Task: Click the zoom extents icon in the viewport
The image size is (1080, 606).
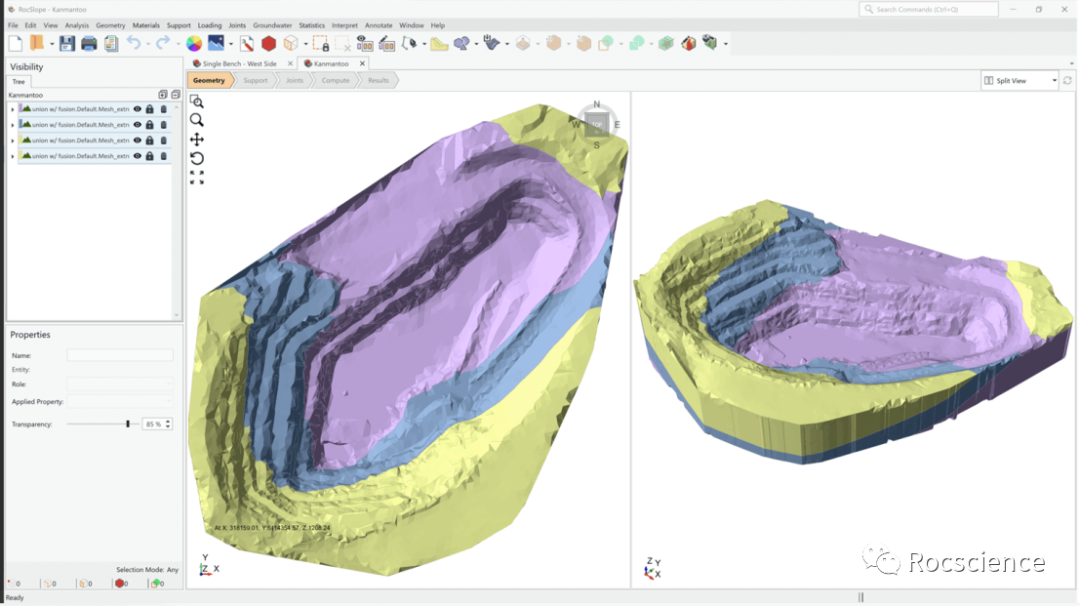Action: [x=197, y=177]
